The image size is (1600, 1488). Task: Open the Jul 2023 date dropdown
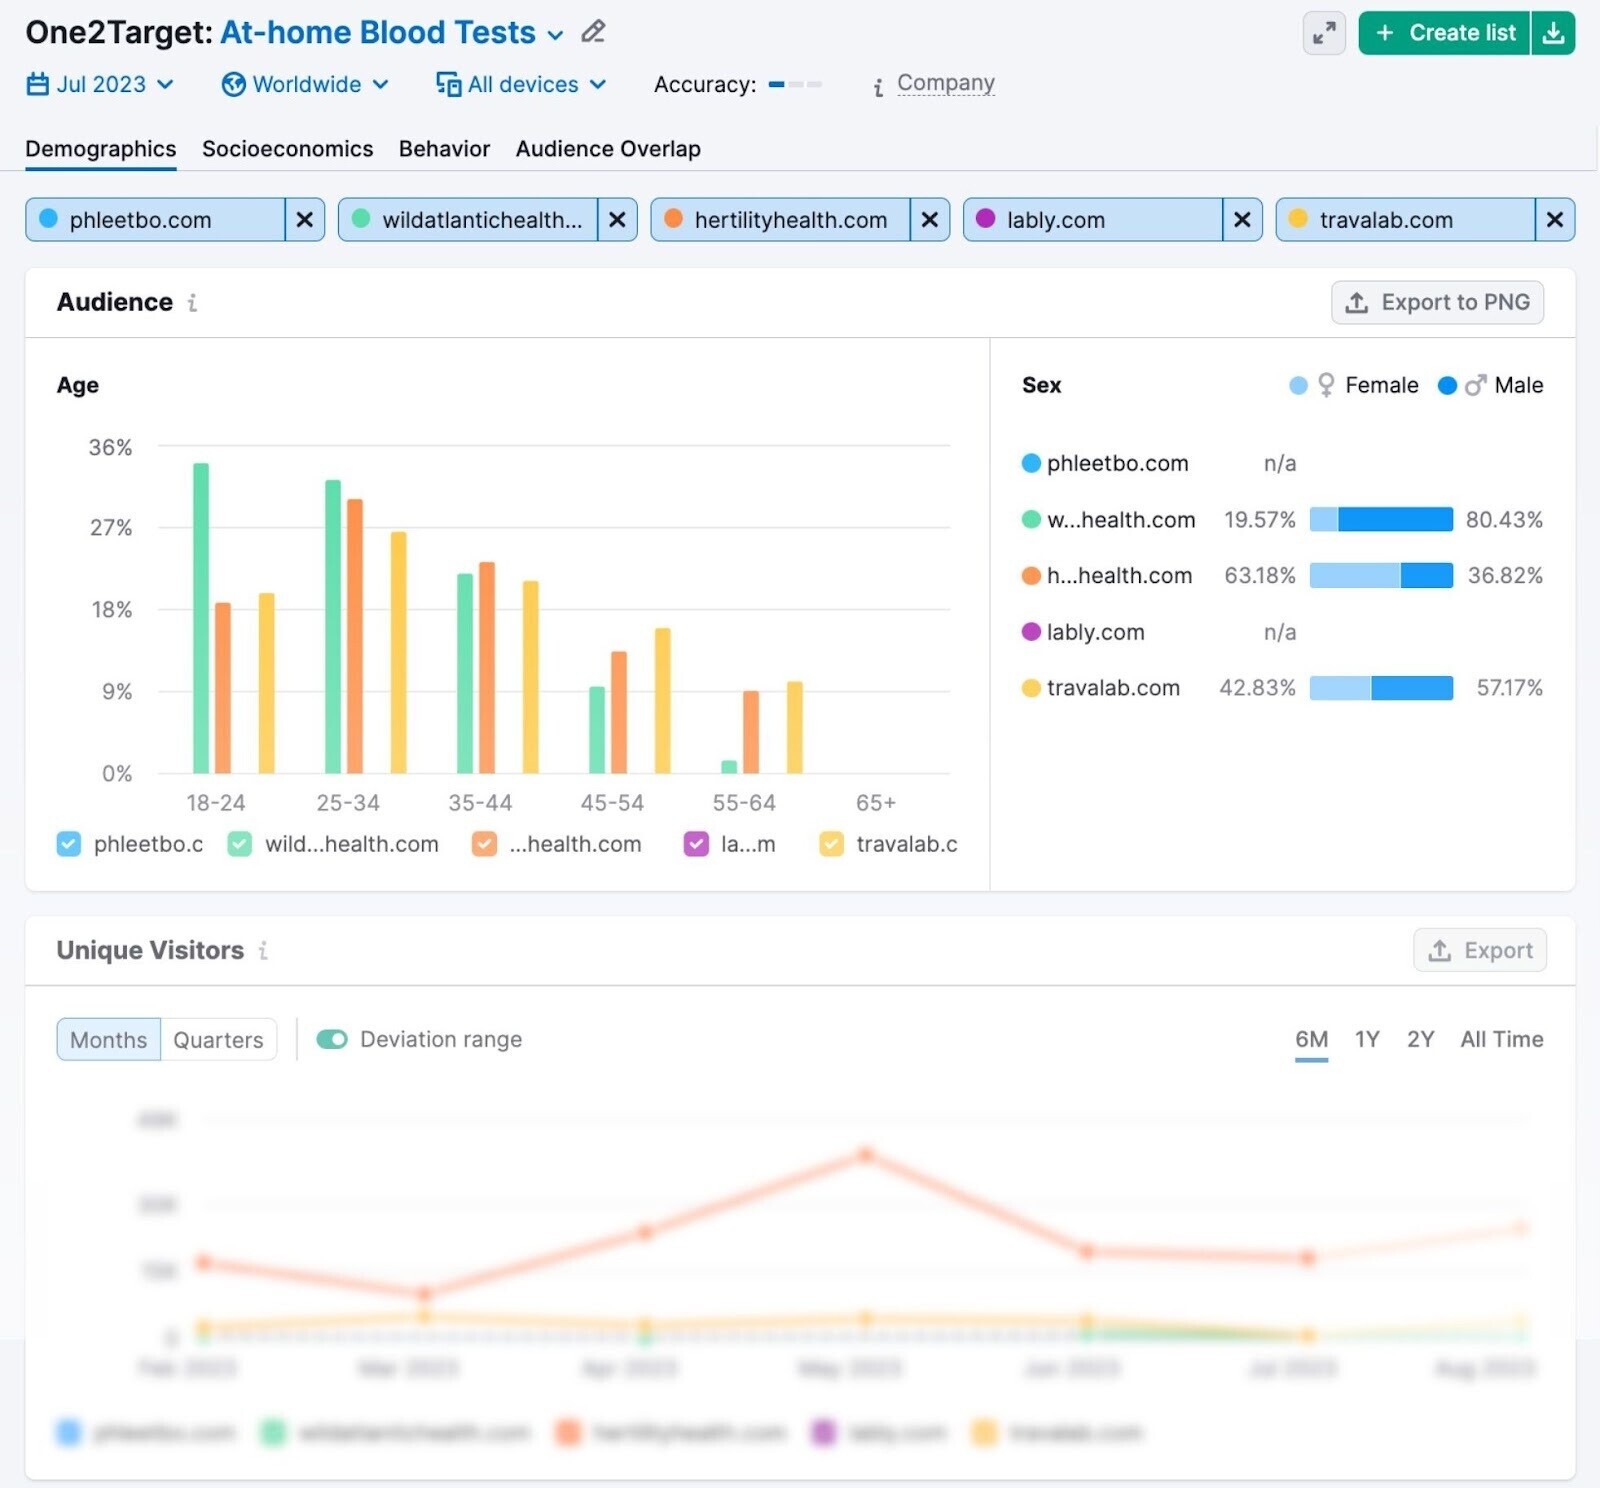pyautogui.click(x=100, y=84)
